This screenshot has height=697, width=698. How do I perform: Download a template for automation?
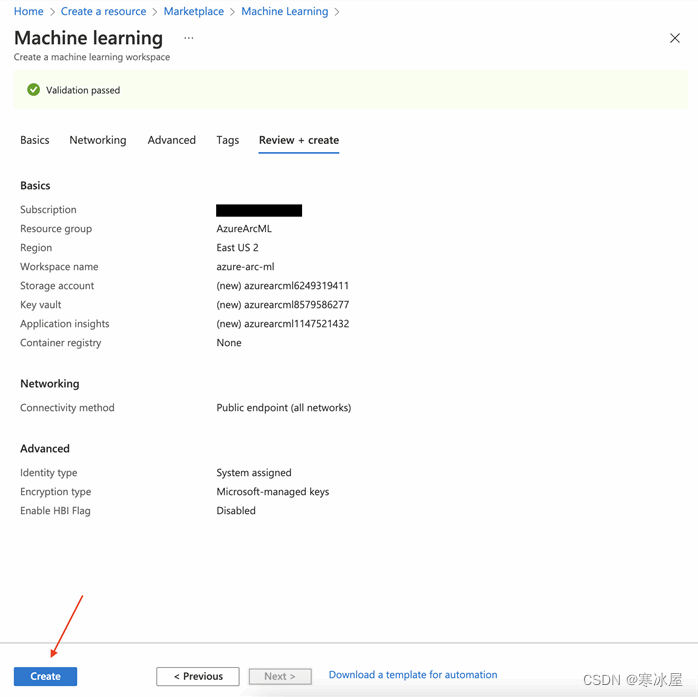(x=413, y=675)
